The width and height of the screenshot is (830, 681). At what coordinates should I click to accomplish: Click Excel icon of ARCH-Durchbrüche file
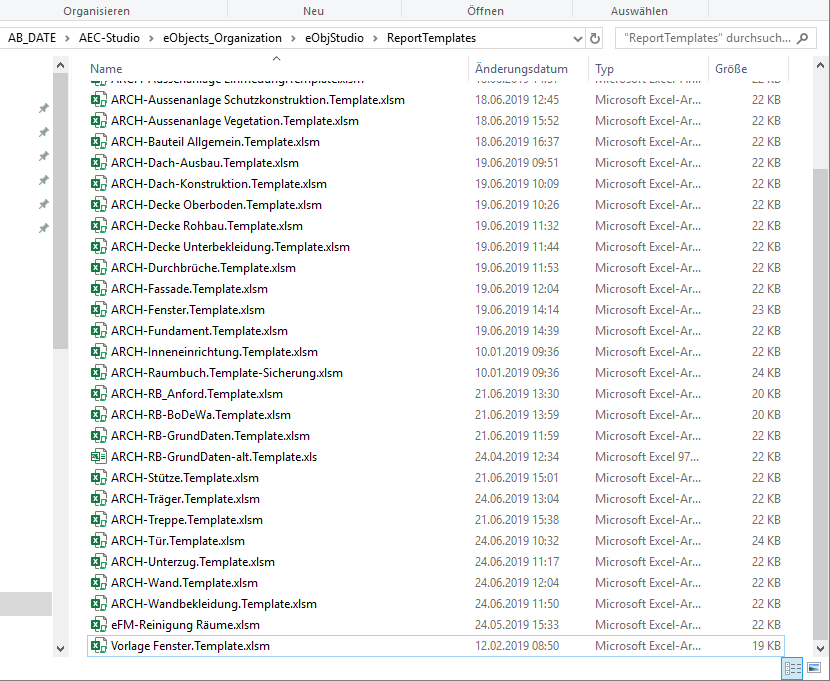click(98, 268)
